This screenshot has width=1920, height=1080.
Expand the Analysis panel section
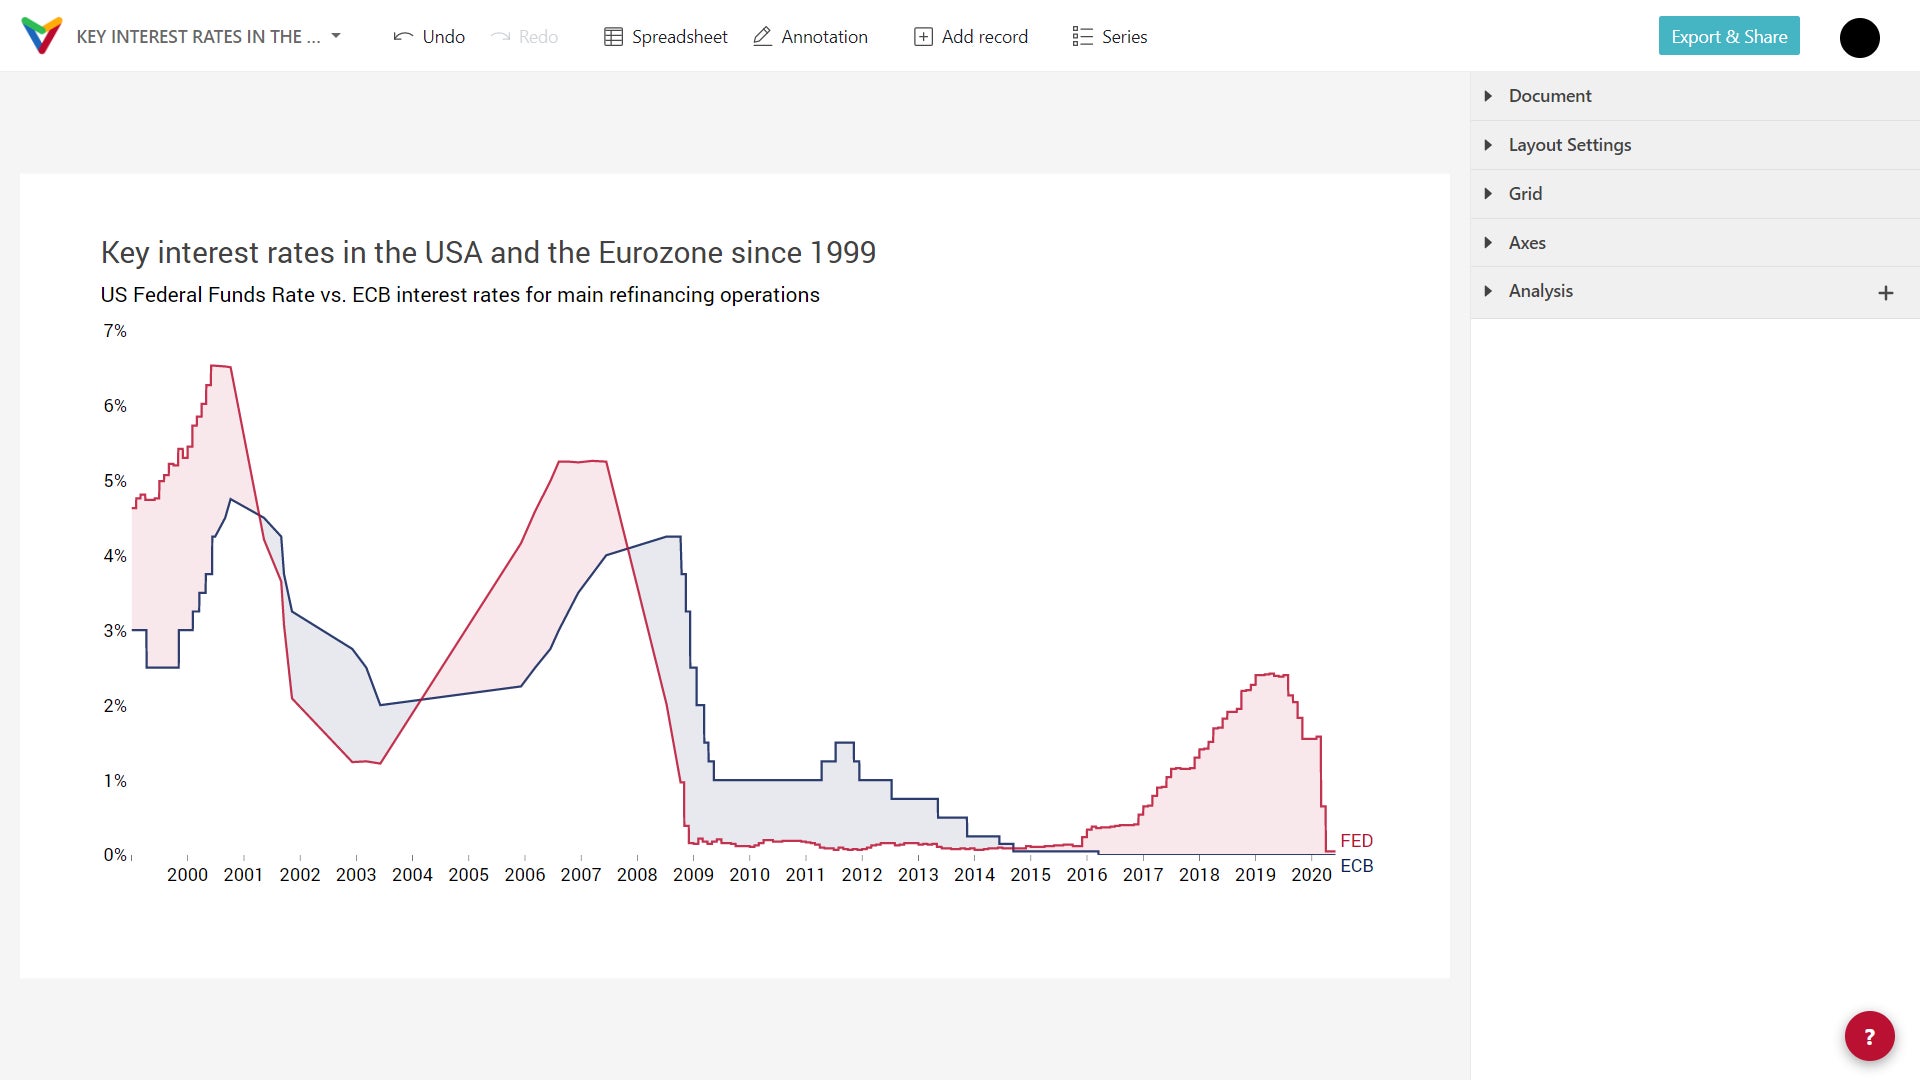click(x=1490, y=291)
